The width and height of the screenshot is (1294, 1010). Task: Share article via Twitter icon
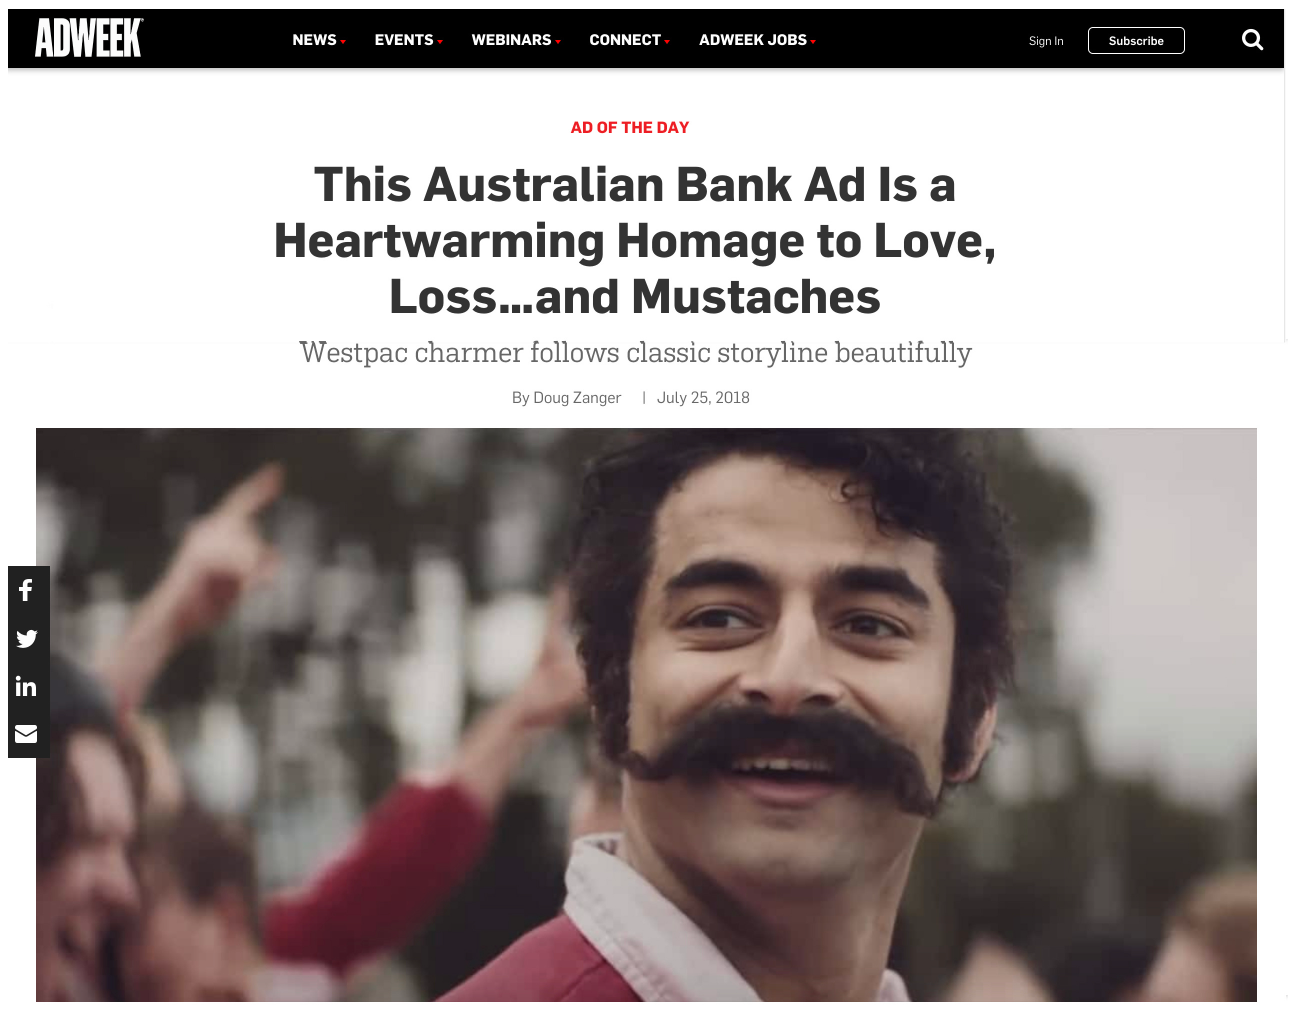(27, 638)
